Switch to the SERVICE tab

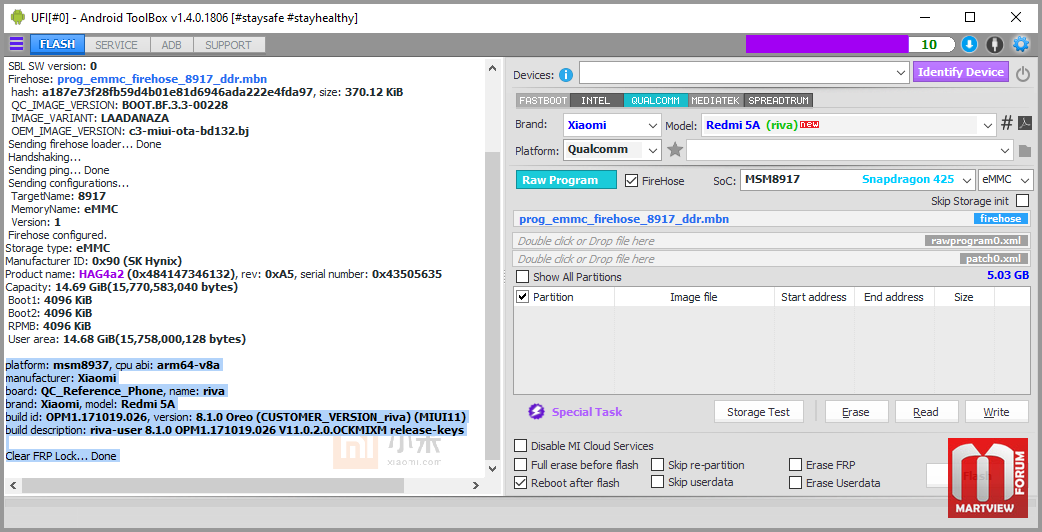click(x=117, y=45)
